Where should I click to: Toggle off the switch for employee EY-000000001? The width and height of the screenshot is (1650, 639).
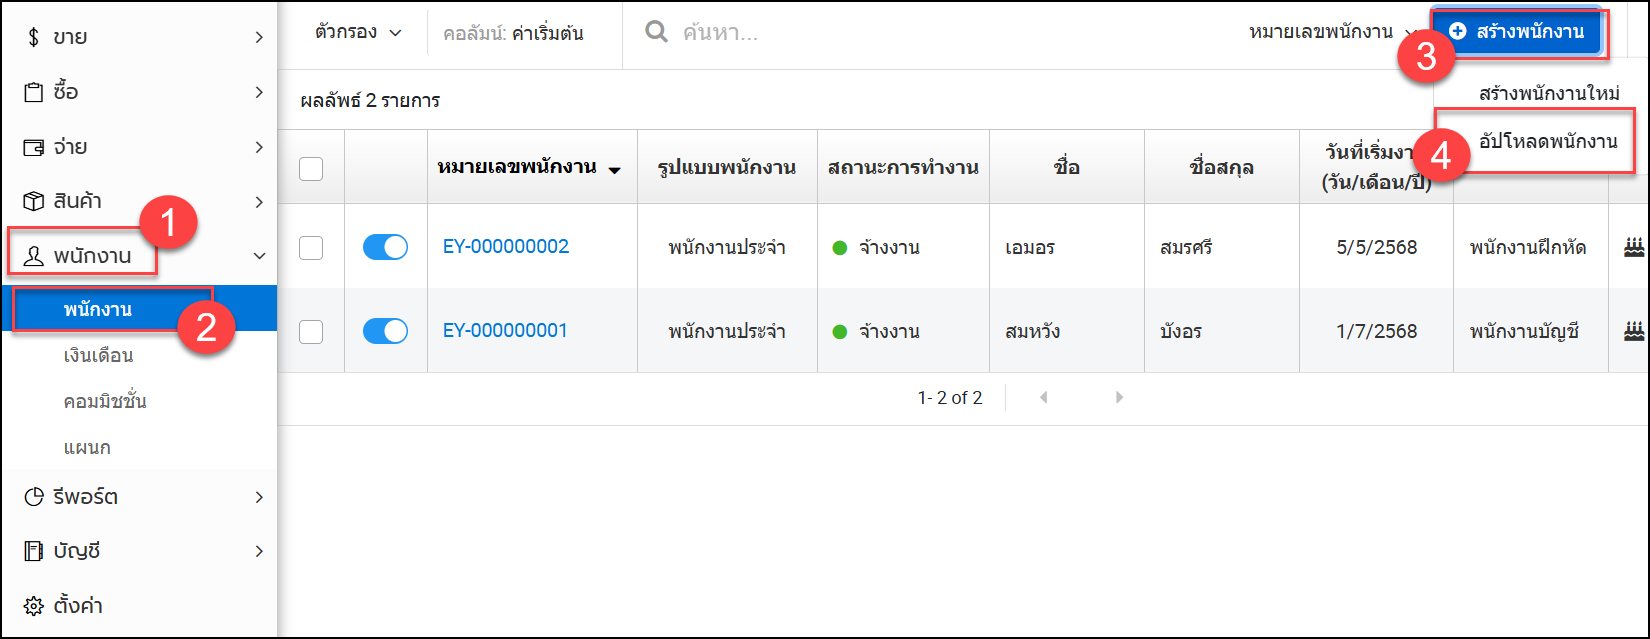pyautogui.click(x=385, y=331)
